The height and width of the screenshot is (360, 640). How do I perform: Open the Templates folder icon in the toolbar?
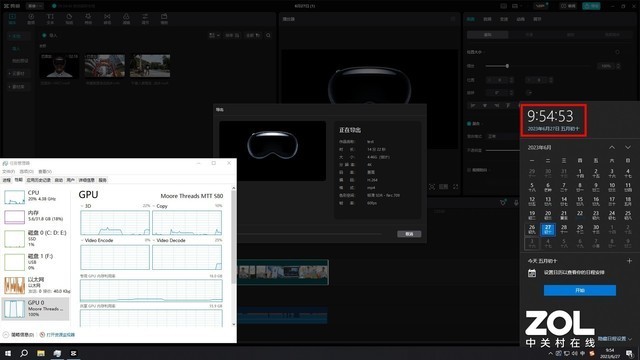pos(164,18)
